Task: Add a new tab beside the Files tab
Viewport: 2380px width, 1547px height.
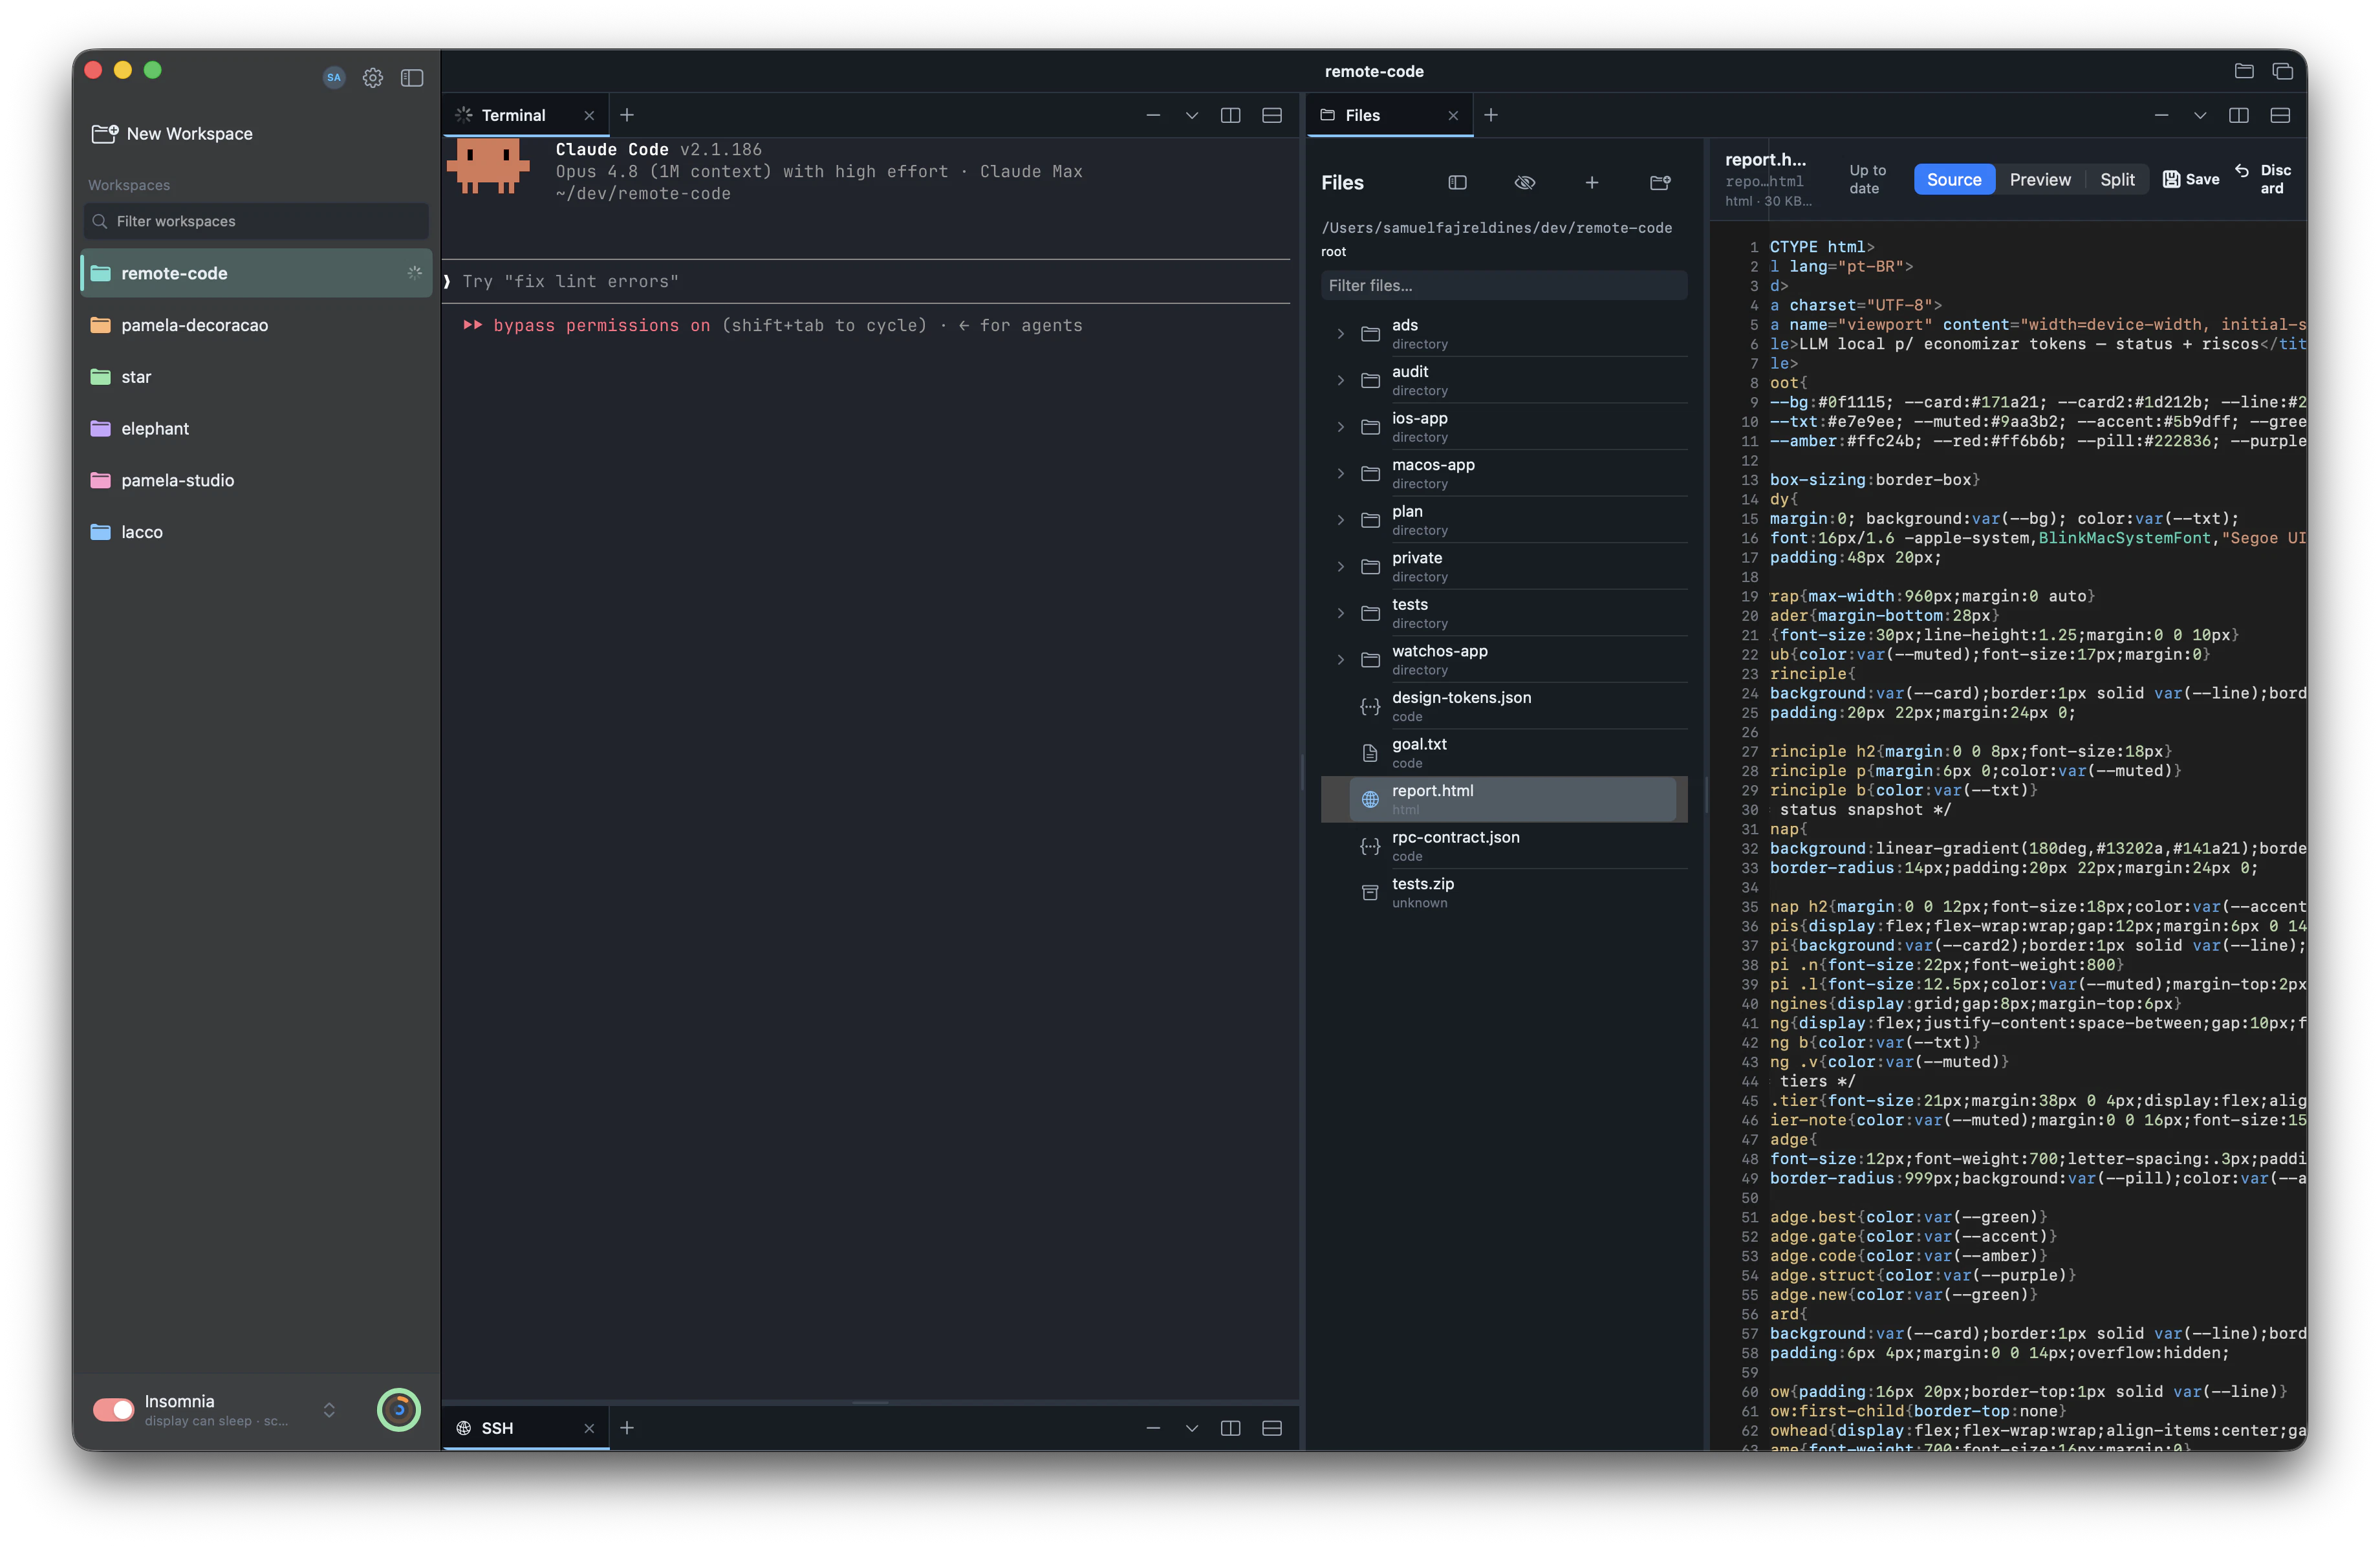Action: tap(1491, 115)
